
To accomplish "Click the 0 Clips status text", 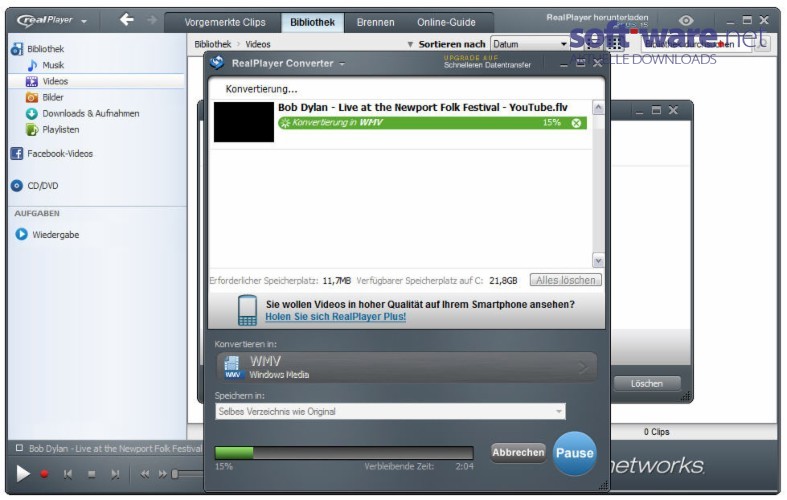I will 657,432.
